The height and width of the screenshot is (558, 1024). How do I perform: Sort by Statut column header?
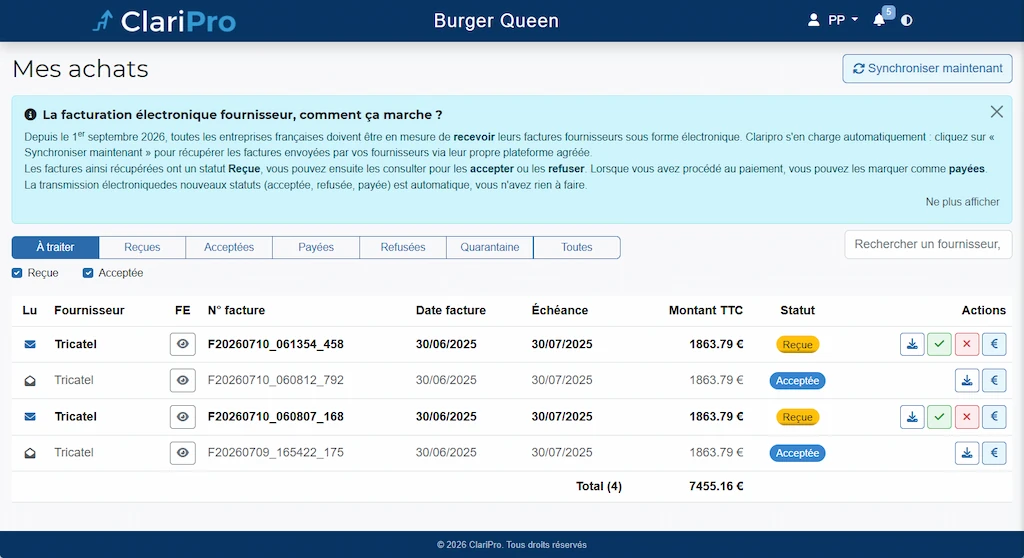point(797,310)
